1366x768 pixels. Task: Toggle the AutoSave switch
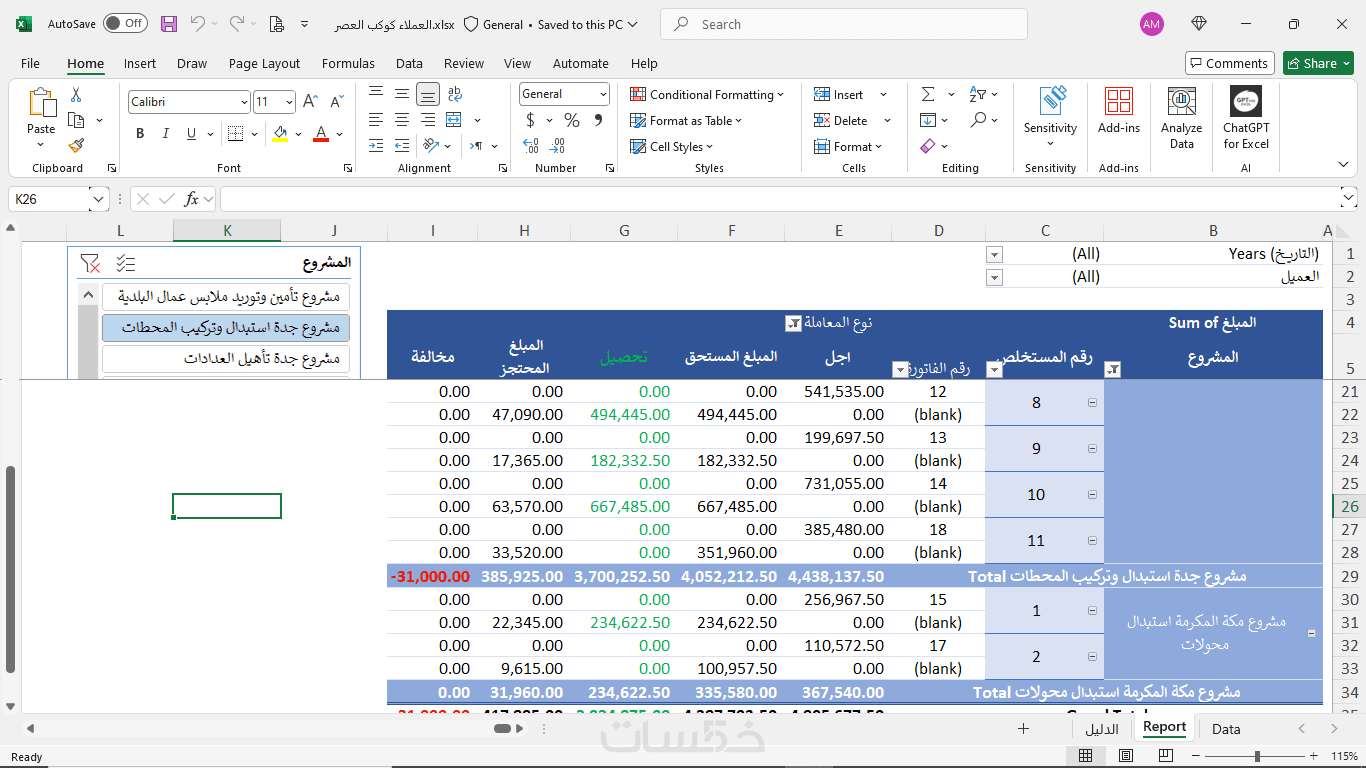(125, 24)
